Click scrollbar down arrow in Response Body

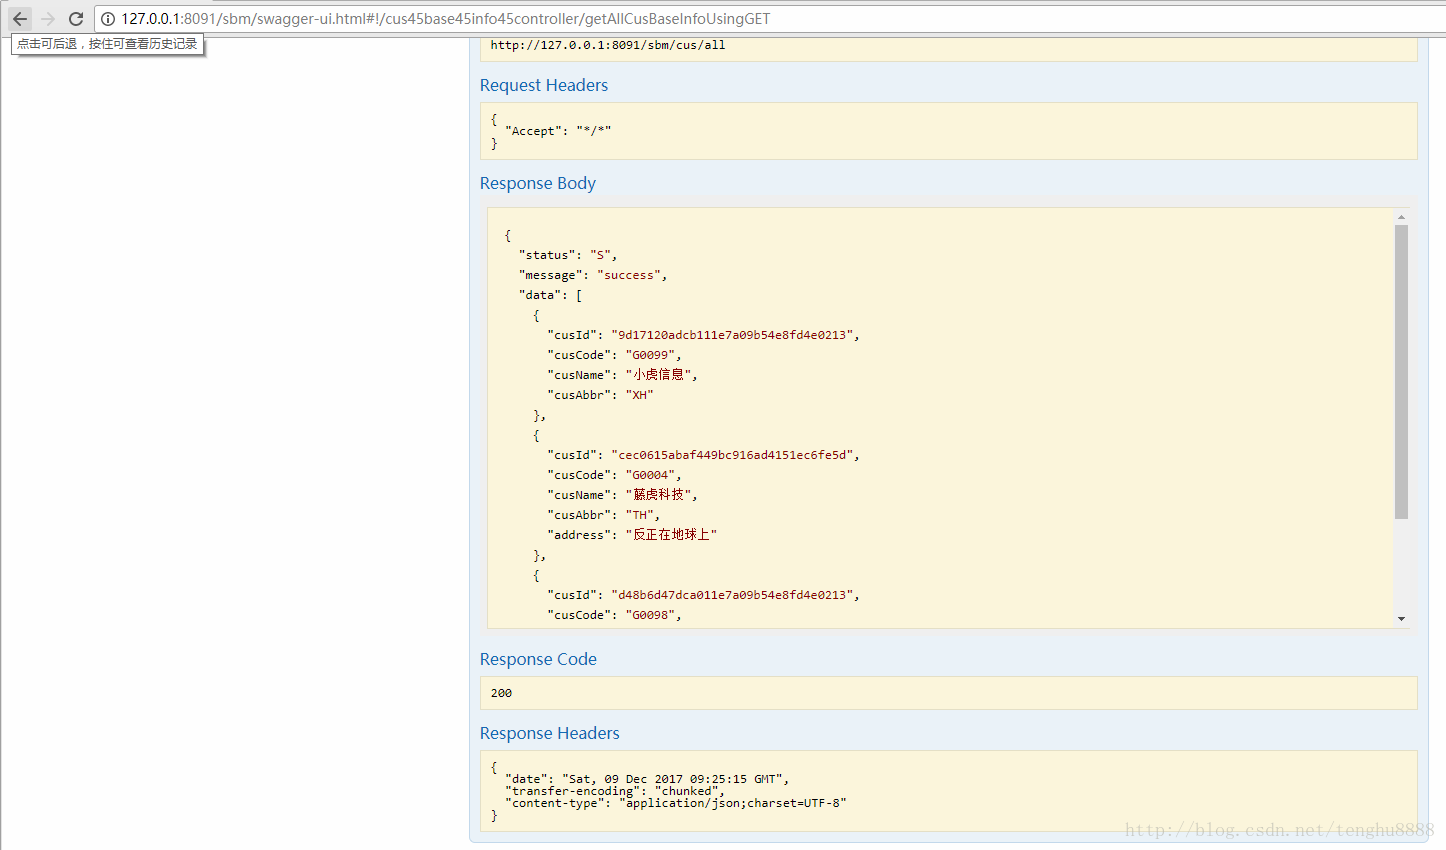(1401, 619)
